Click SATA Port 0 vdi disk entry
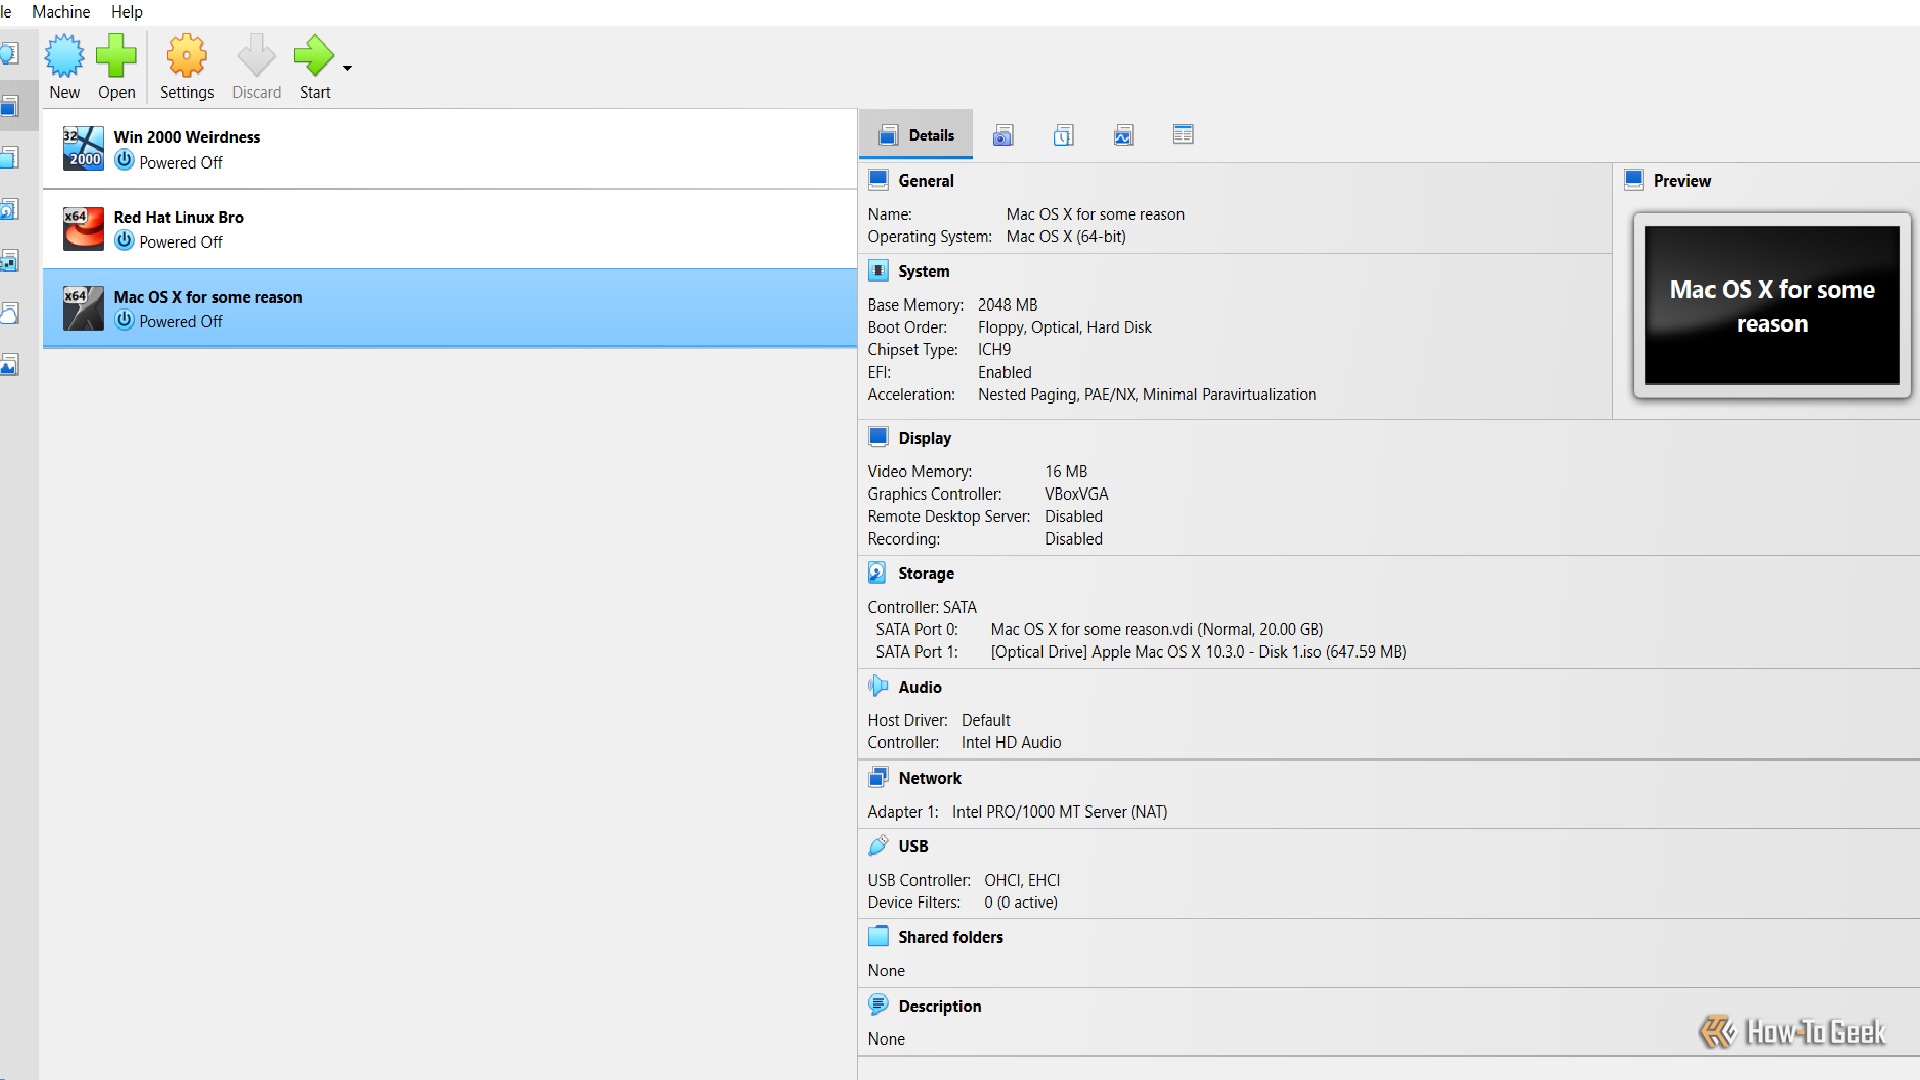 click(x=1157, y=629)
